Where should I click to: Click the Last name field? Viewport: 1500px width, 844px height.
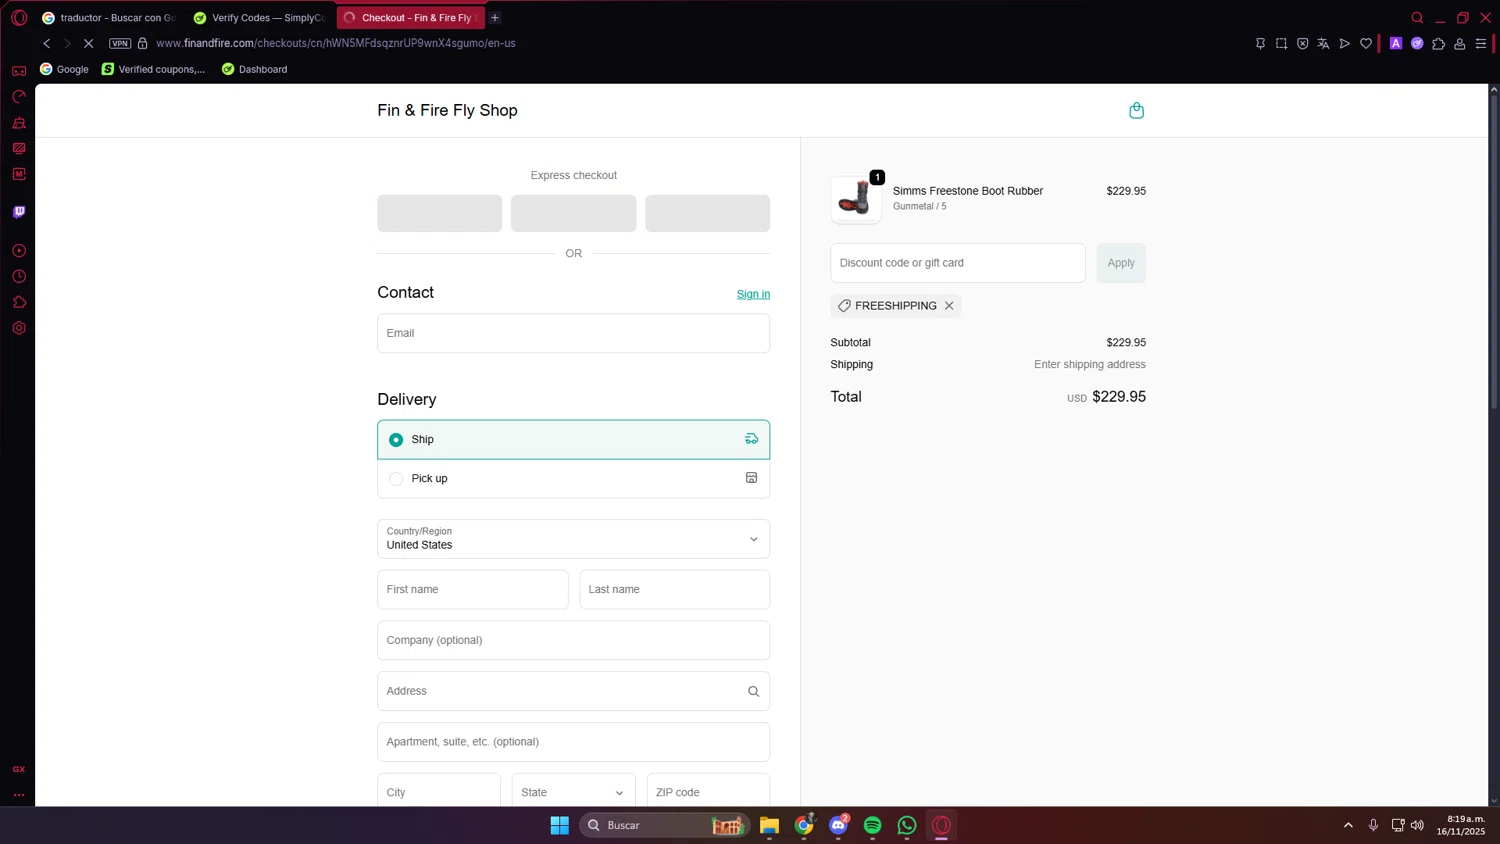click(x=675, y=589)
